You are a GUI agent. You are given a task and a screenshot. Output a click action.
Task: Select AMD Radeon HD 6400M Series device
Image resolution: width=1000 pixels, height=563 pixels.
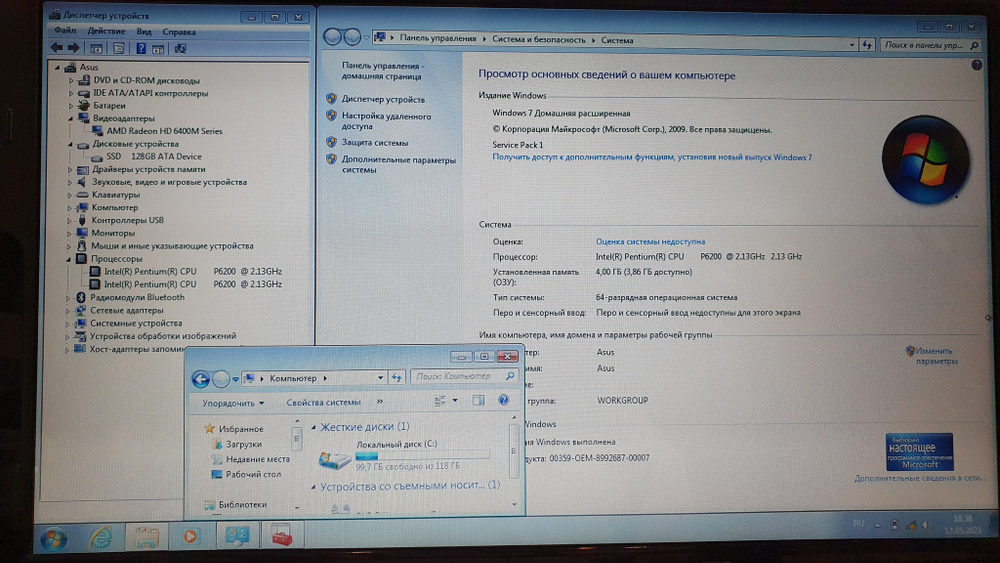pyautogui.click(x=164, y=131)
